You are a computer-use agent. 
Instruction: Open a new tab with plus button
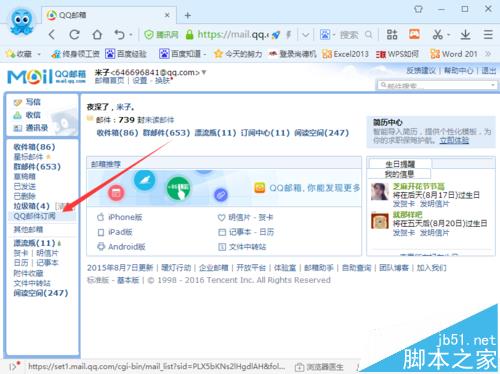pos(188,15)
